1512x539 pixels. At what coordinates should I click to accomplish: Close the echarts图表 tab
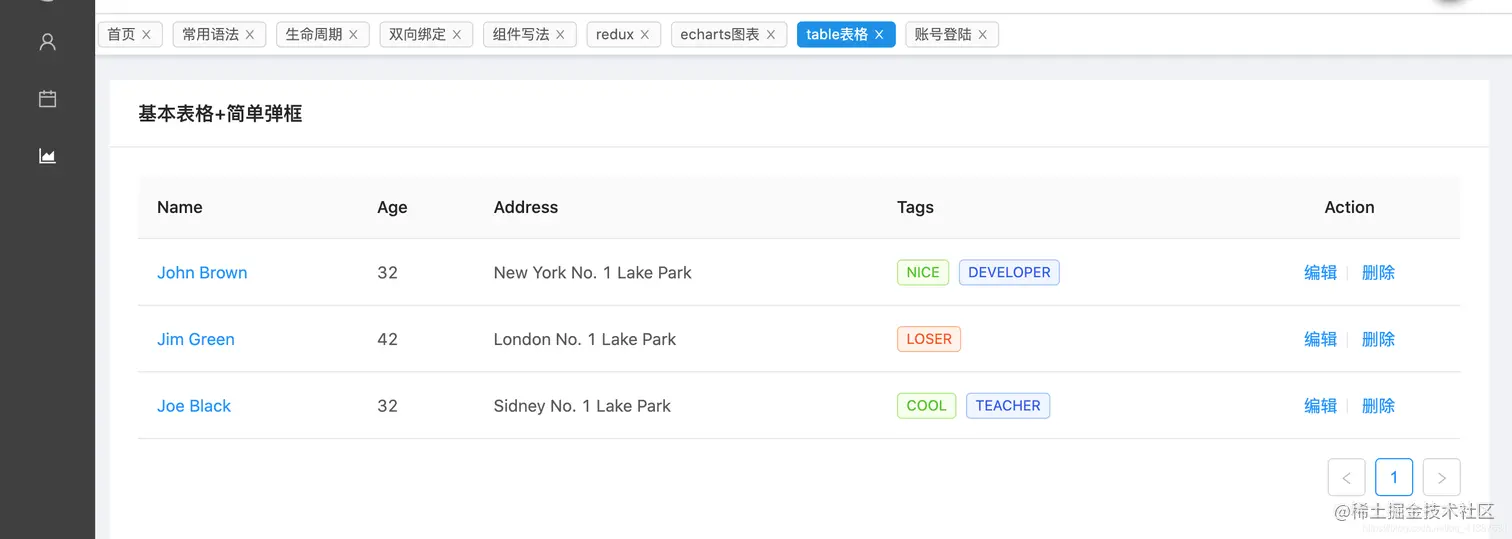(x=771, y=35)
